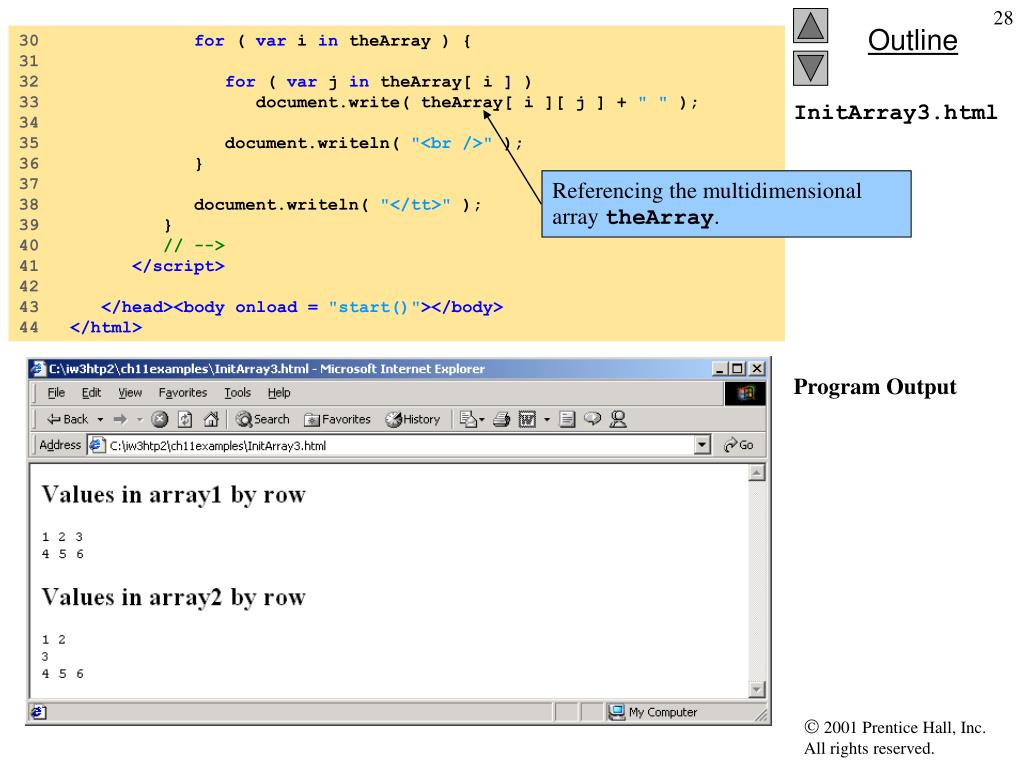Click the '</script>' code line
Image resolution: width=1024 pixels, height=768 pixels.
click(178, 266)
